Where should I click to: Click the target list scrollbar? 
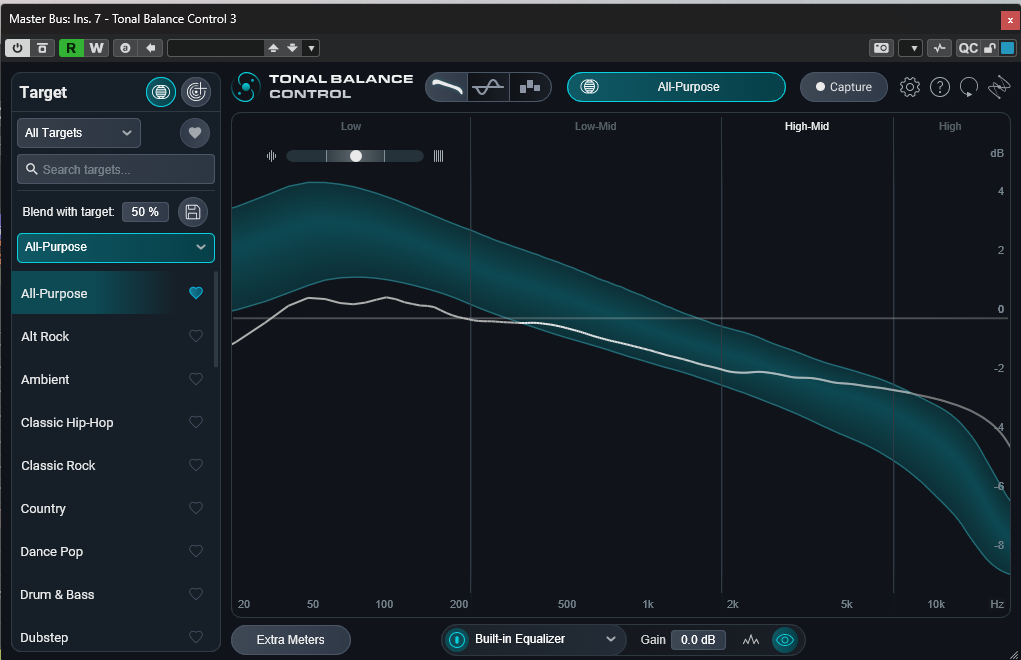point(216,320)
